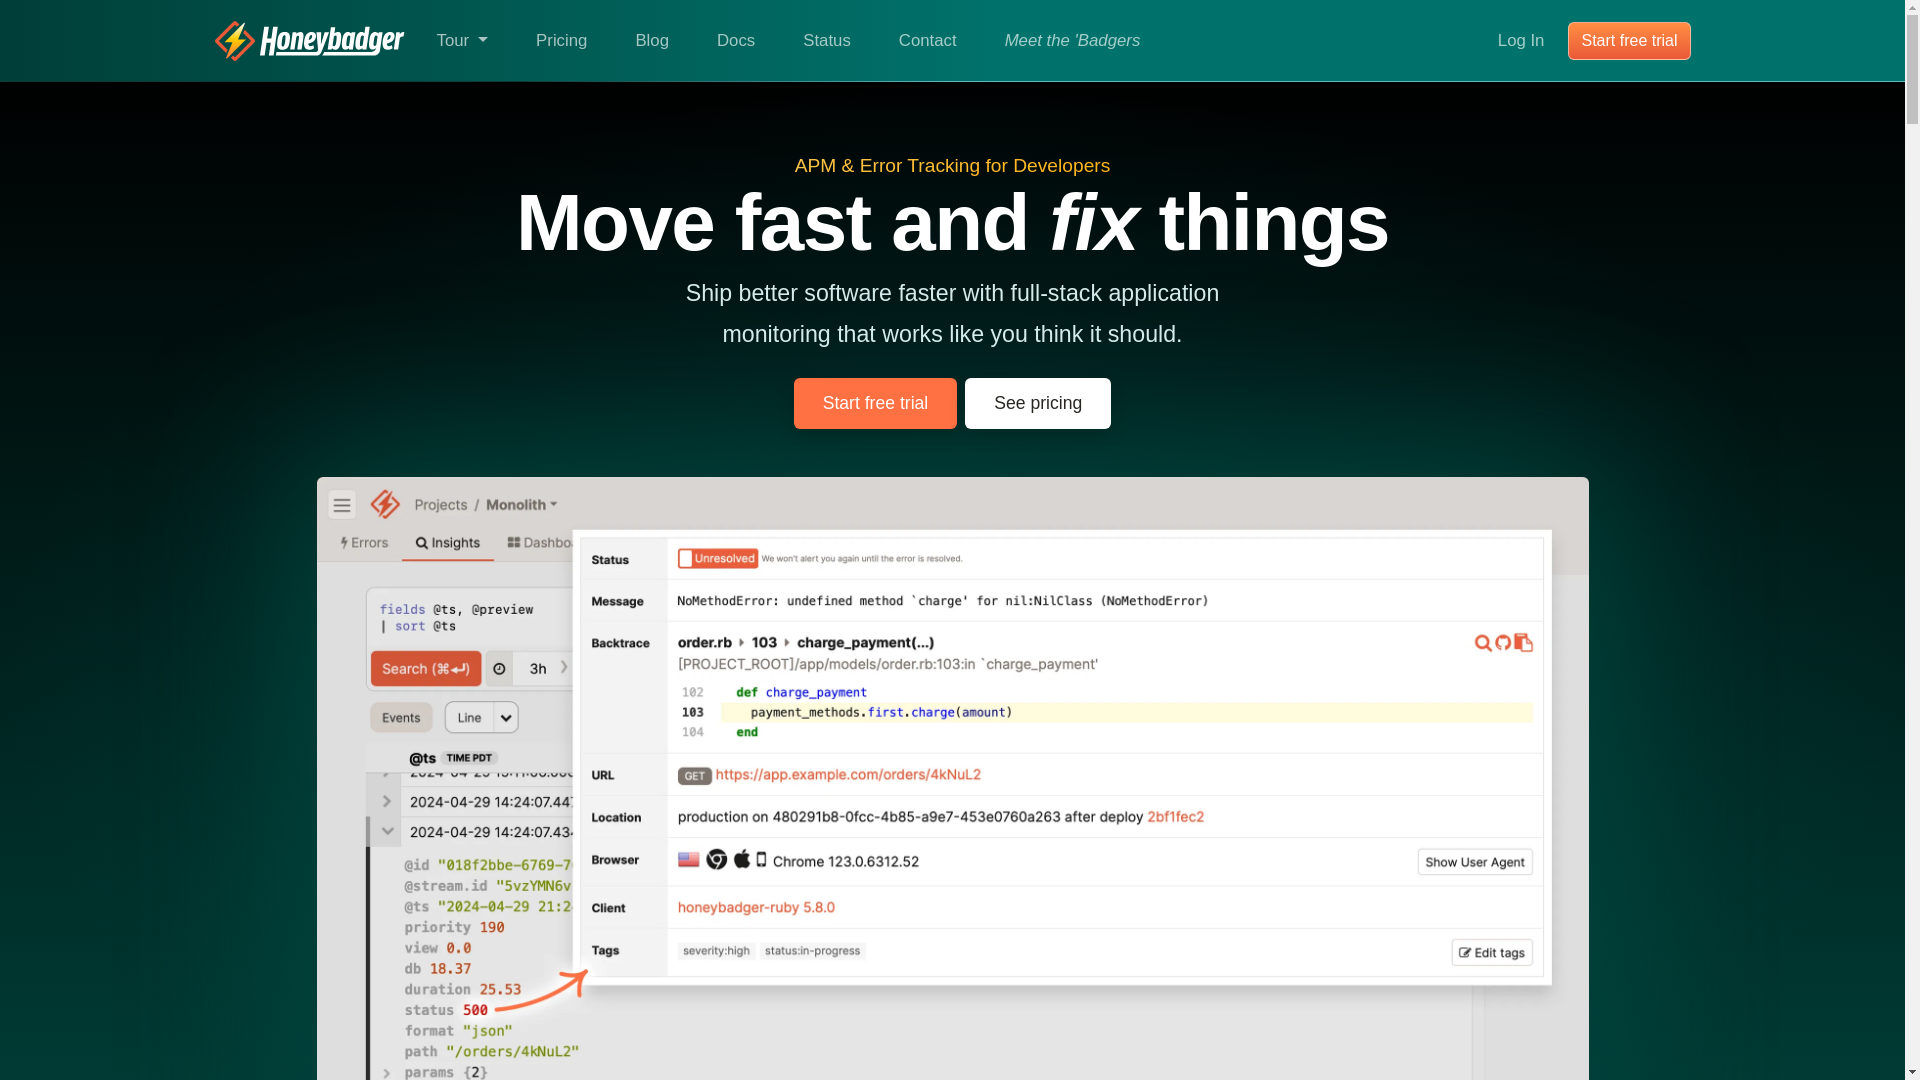Open the Line chart type dropdown
This screenshot has height=1080, width=1920.
pyautogui.click(x=482, y=718)
